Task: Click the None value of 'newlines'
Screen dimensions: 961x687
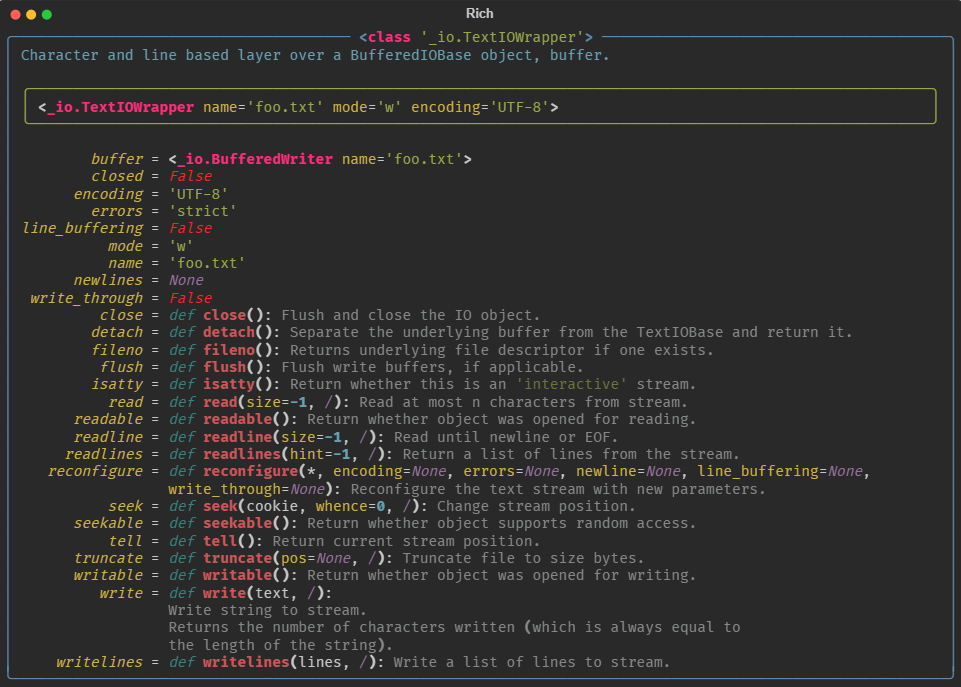Action: pyautogui.click(x=186, y=281)
